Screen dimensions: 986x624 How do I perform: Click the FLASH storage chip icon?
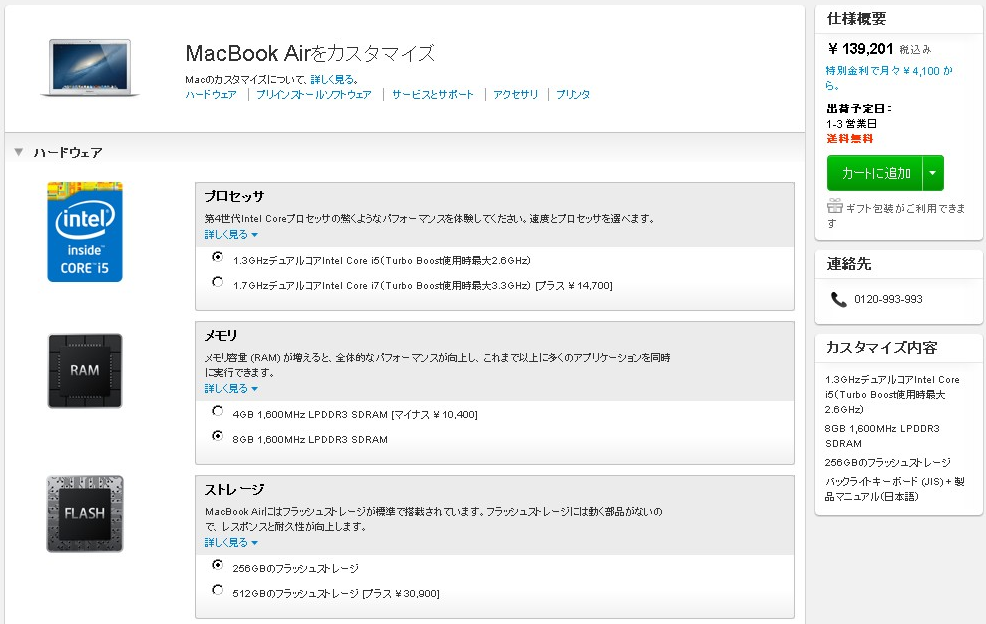[85, 514]
